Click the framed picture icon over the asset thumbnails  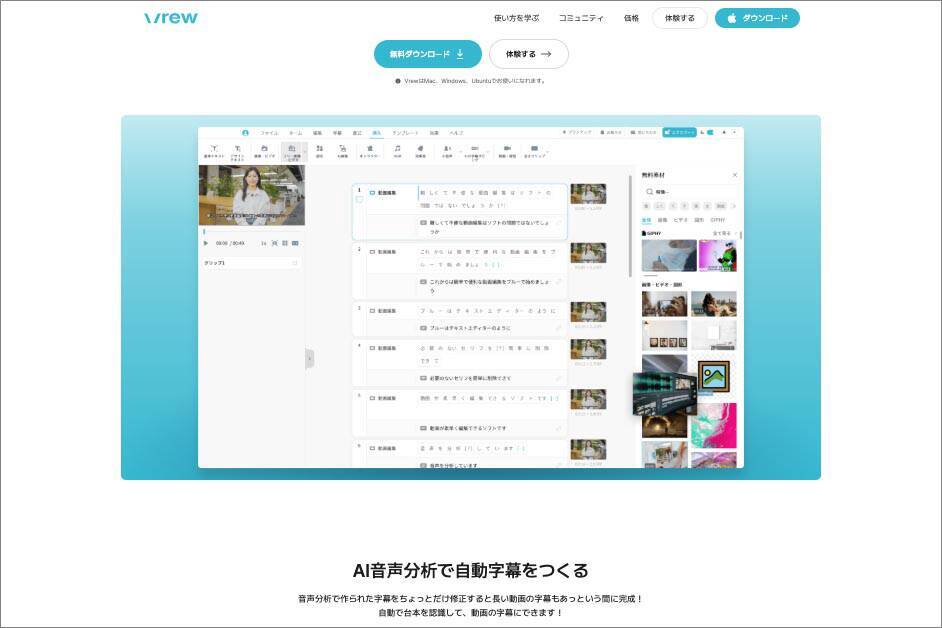(x=713, y=376)
